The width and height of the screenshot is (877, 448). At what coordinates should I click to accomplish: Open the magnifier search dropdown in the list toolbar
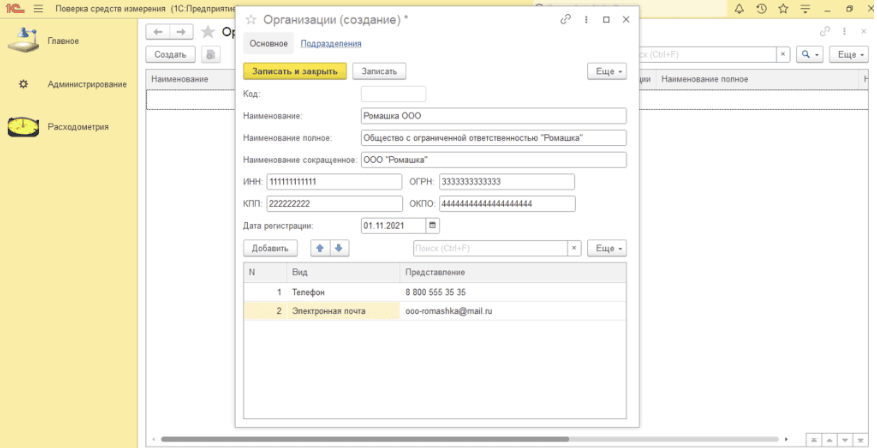pos(809,54)
